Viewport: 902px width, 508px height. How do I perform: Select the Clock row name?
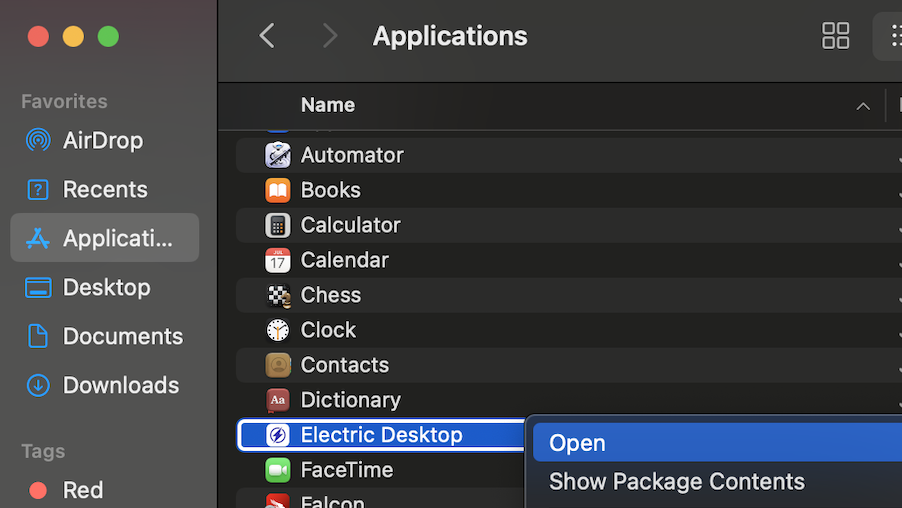pyautogui.click(x=328, y=330)
